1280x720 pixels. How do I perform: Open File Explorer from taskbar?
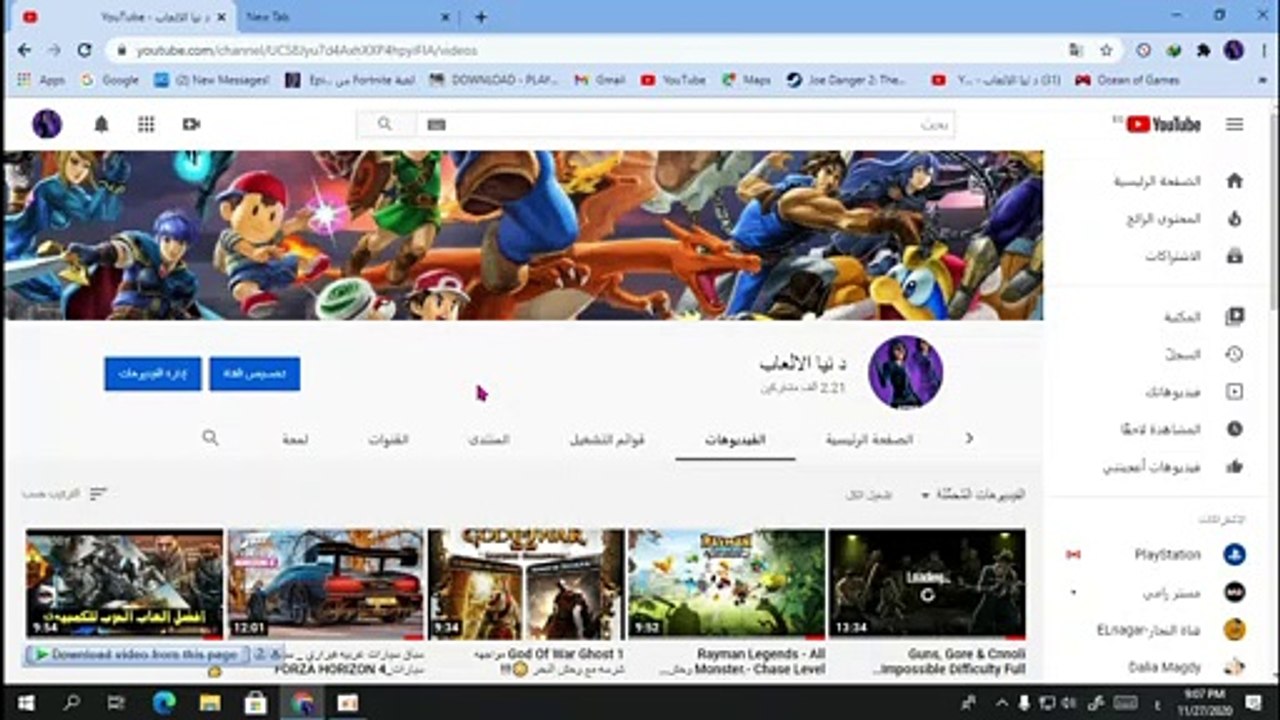[210, 702]
